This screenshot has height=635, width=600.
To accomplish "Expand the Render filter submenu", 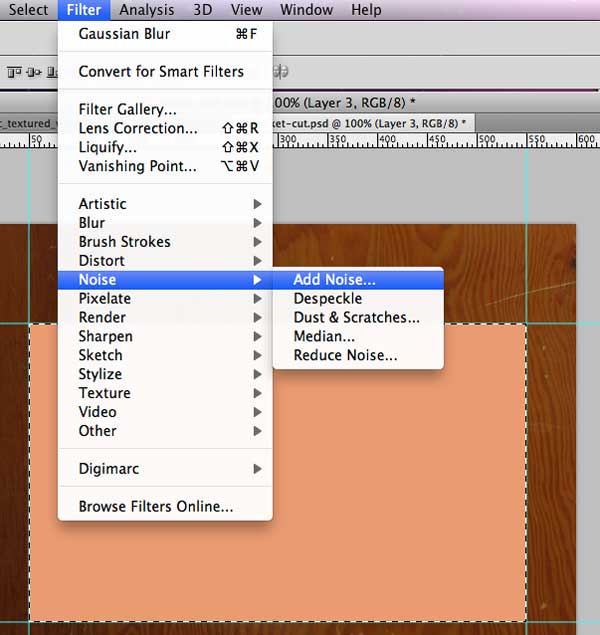I will click(100, 318).
